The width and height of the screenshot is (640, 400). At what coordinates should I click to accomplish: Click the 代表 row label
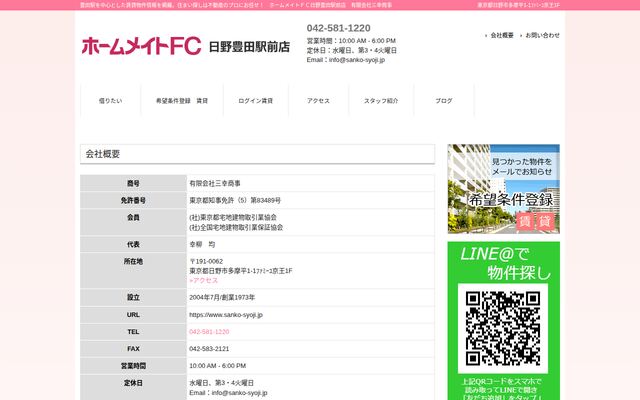[x=133, y=244]
